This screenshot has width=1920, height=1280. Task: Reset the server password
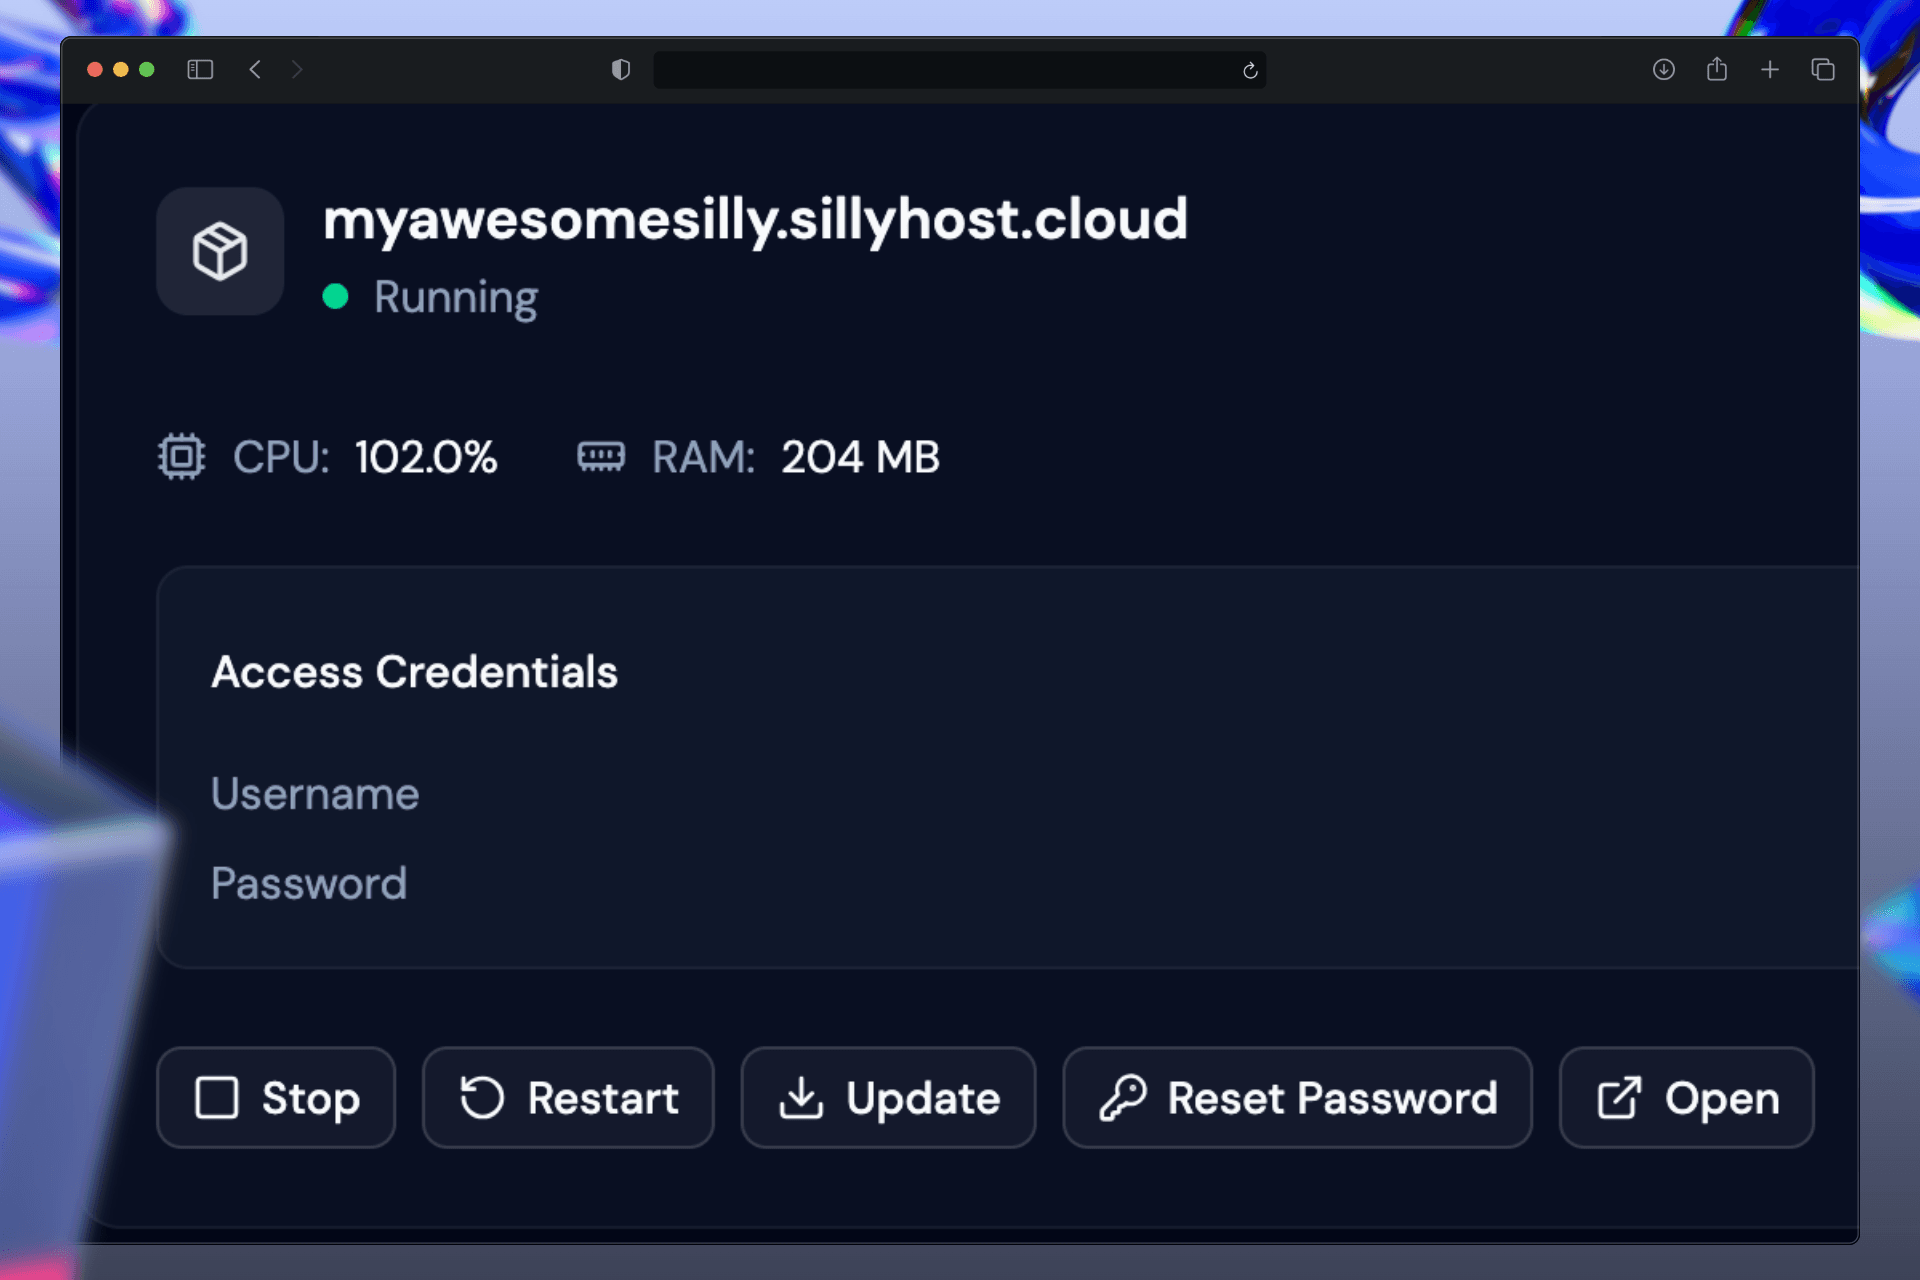click(x=1297, y=1097)
